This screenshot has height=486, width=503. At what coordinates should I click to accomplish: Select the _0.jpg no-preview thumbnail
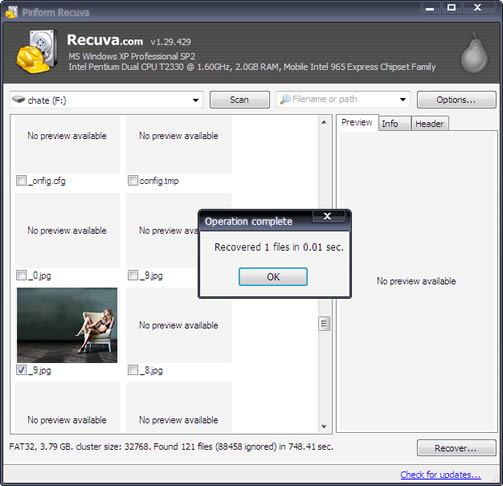click(67, 230)
